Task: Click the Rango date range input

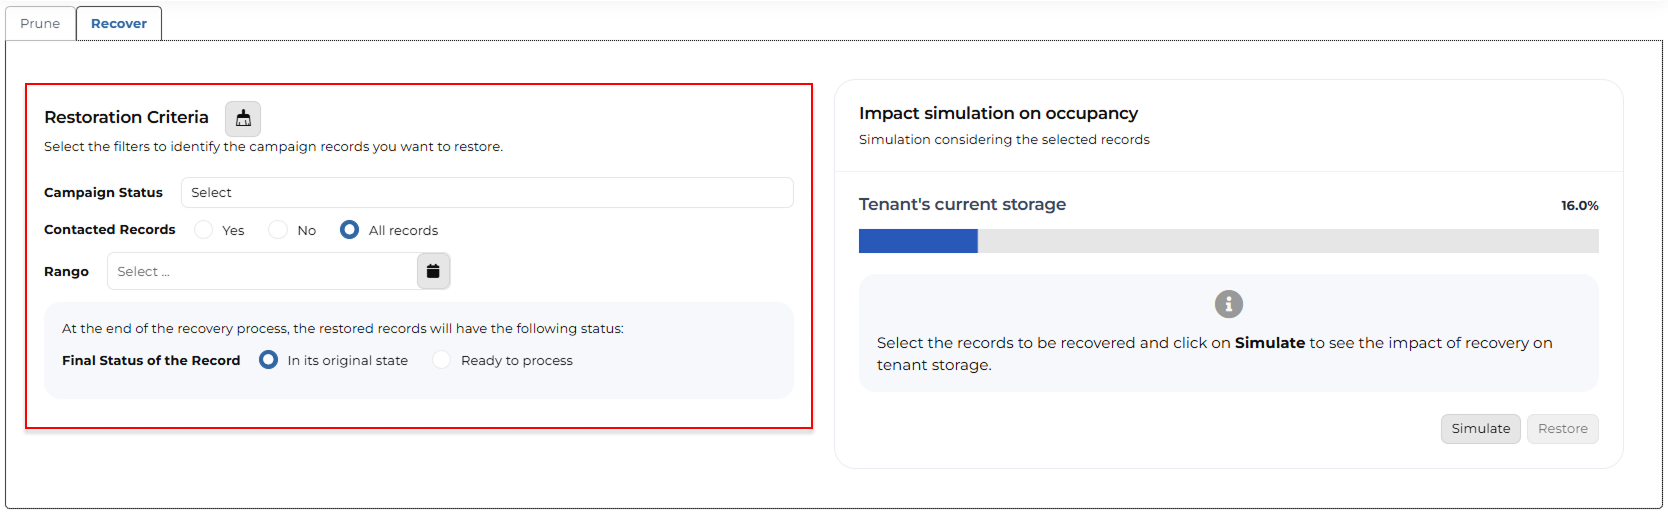Action: pos(262,271)
